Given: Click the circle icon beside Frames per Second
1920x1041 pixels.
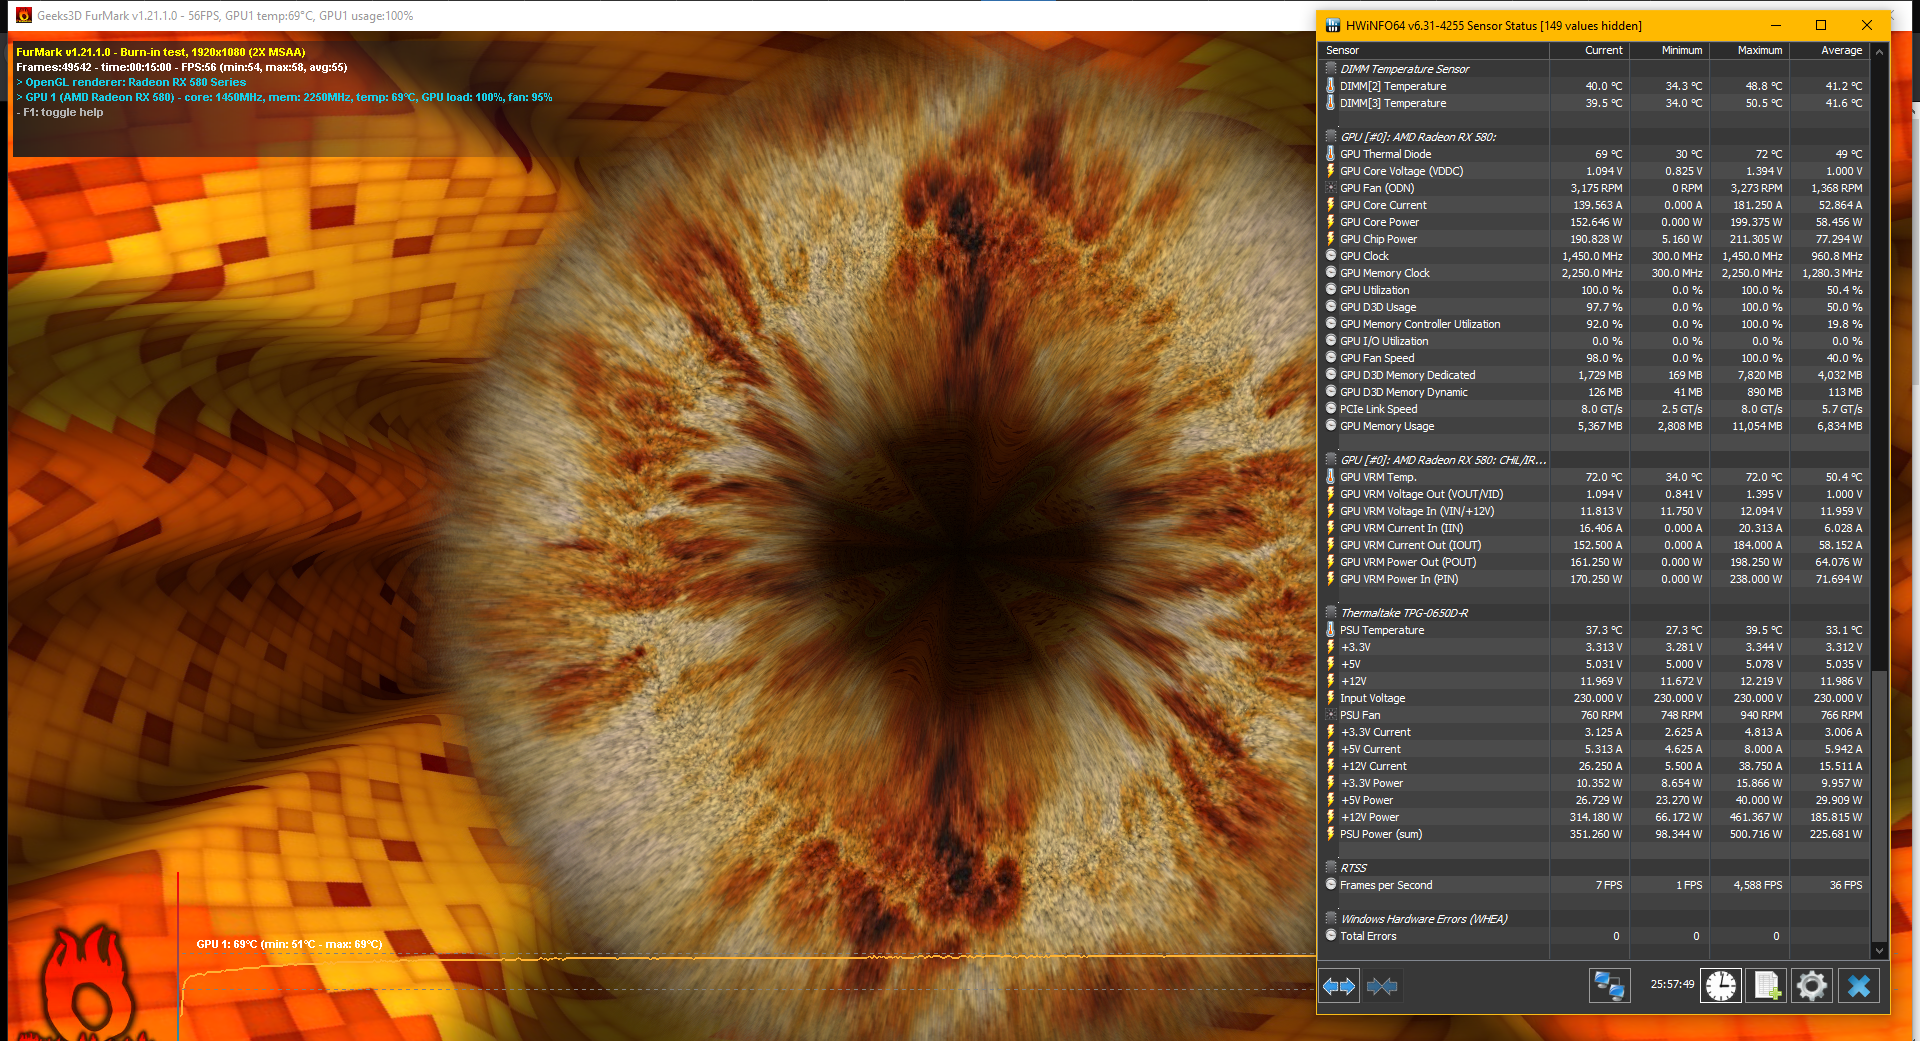Looking at the screenshot, I should [1330, 885].
